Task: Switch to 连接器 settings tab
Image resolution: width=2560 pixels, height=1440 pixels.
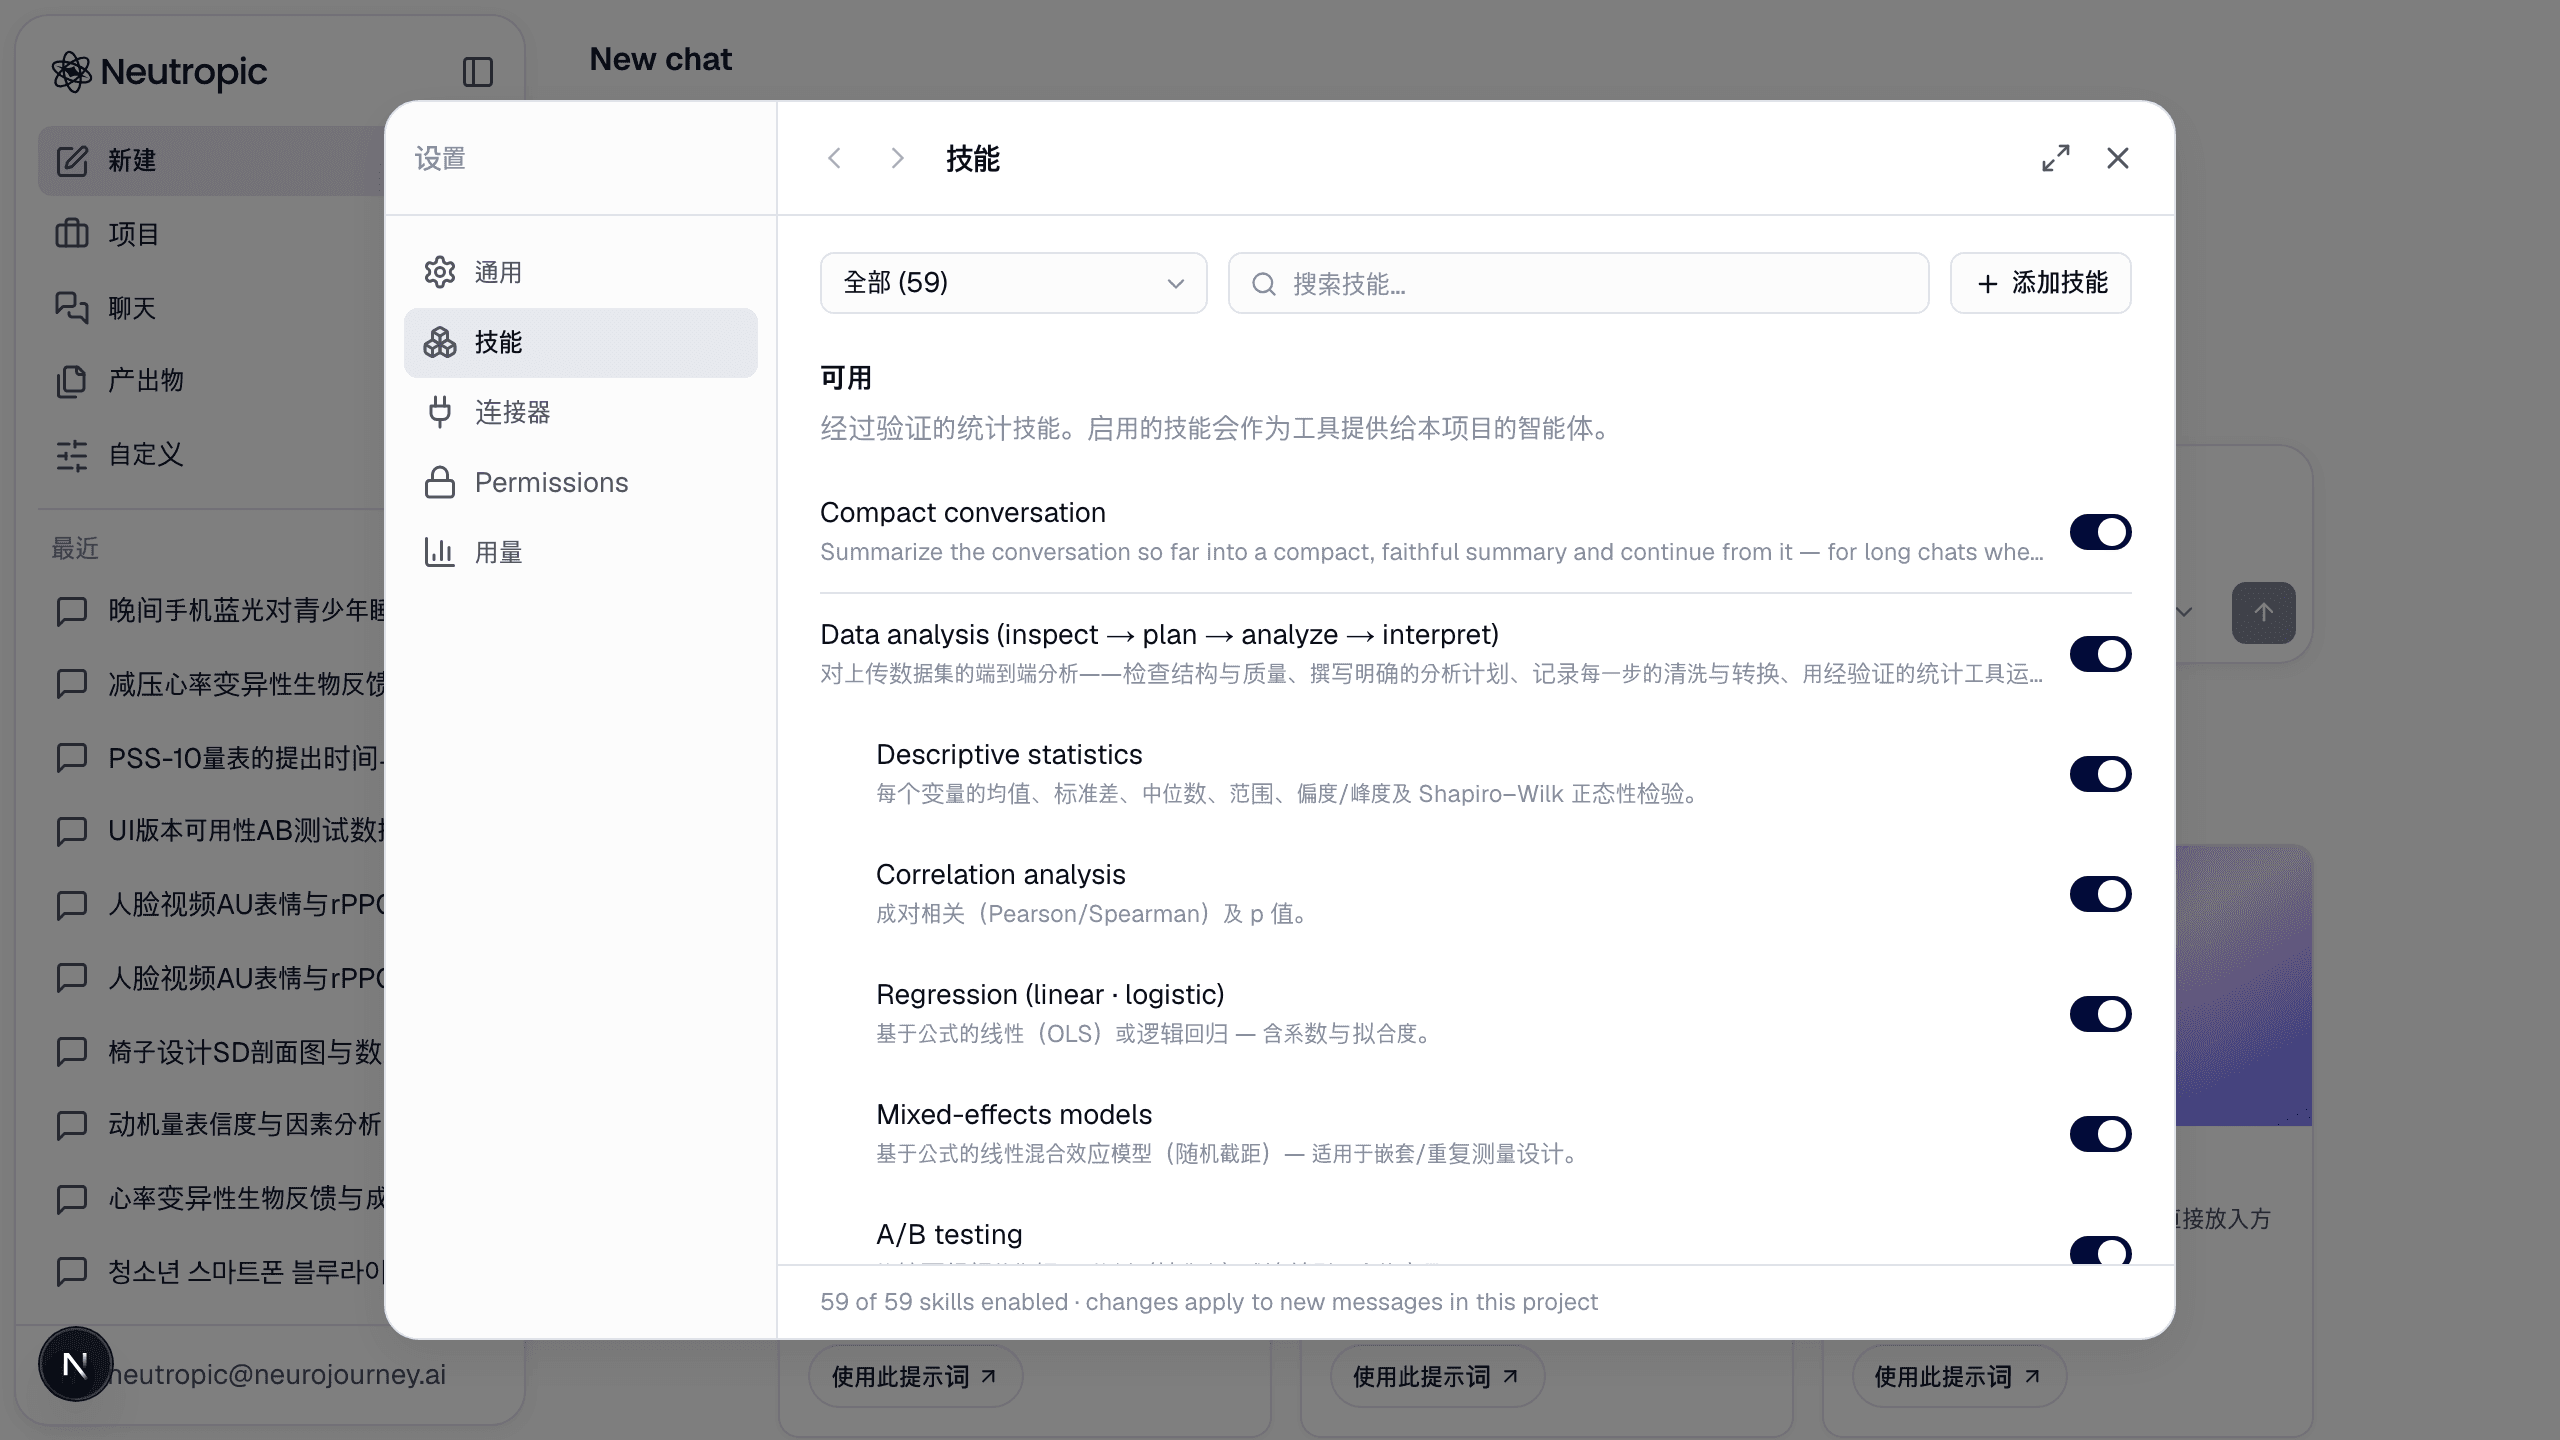Action: (x=581, y=412)
